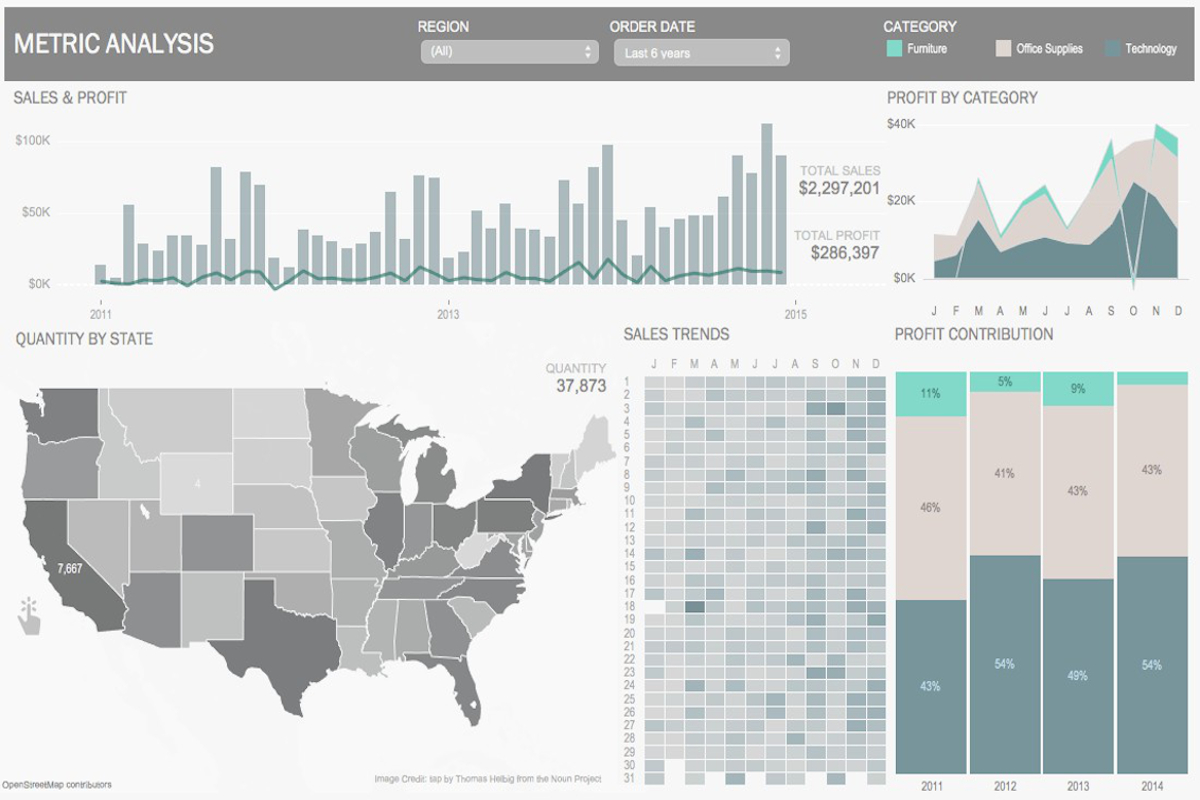Click the Furniture teal legend swatch
The height and width of the screenshot is (800, 1200).
[x=895, y=48]
